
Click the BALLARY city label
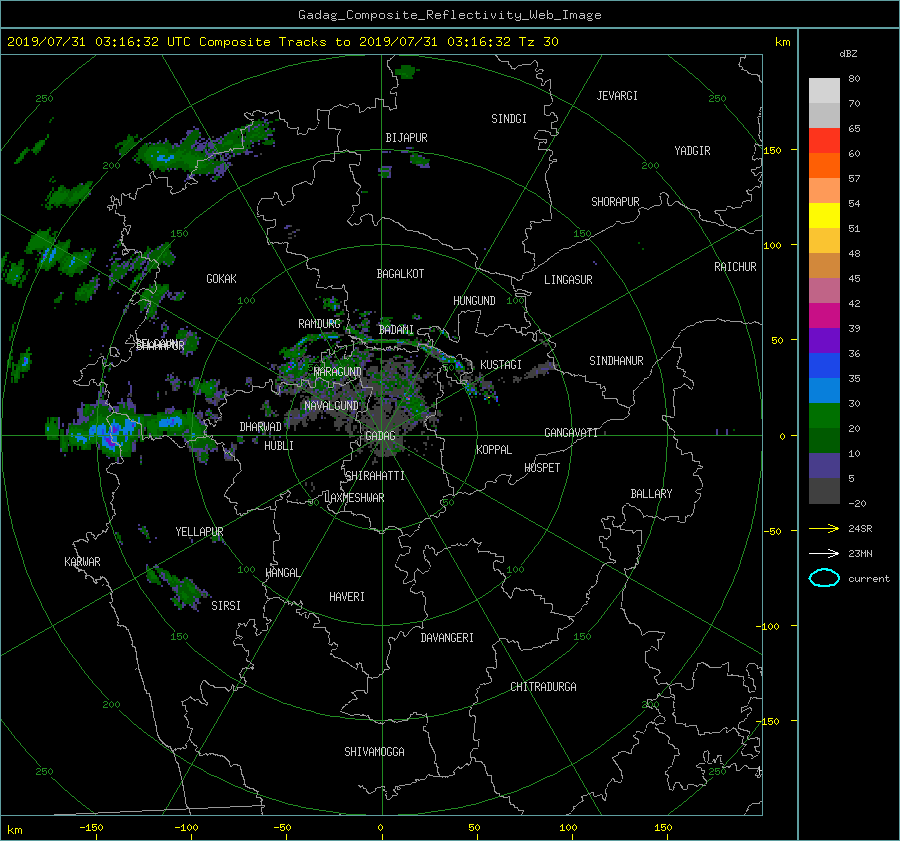[x=651, y=494]
